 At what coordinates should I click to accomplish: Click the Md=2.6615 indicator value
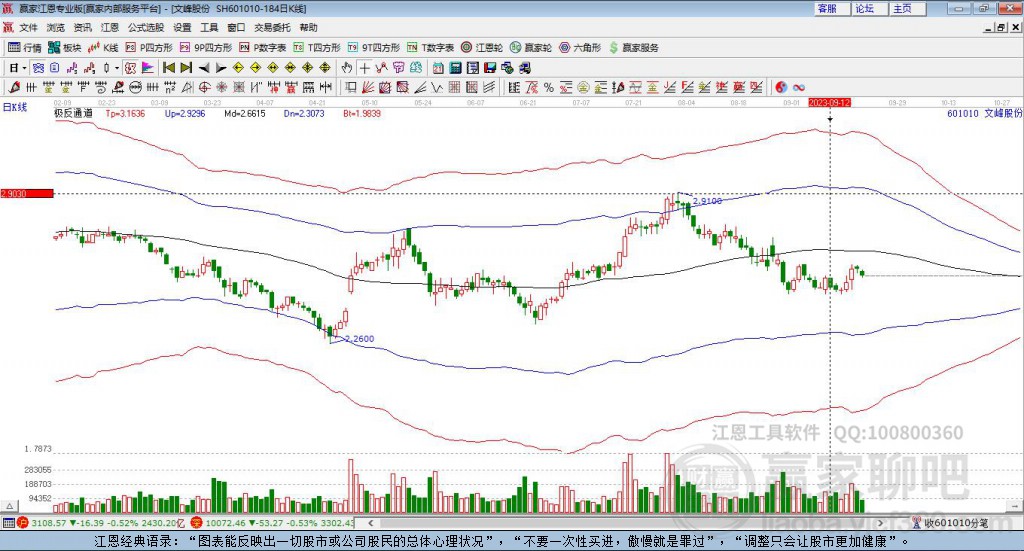point(245,113)
